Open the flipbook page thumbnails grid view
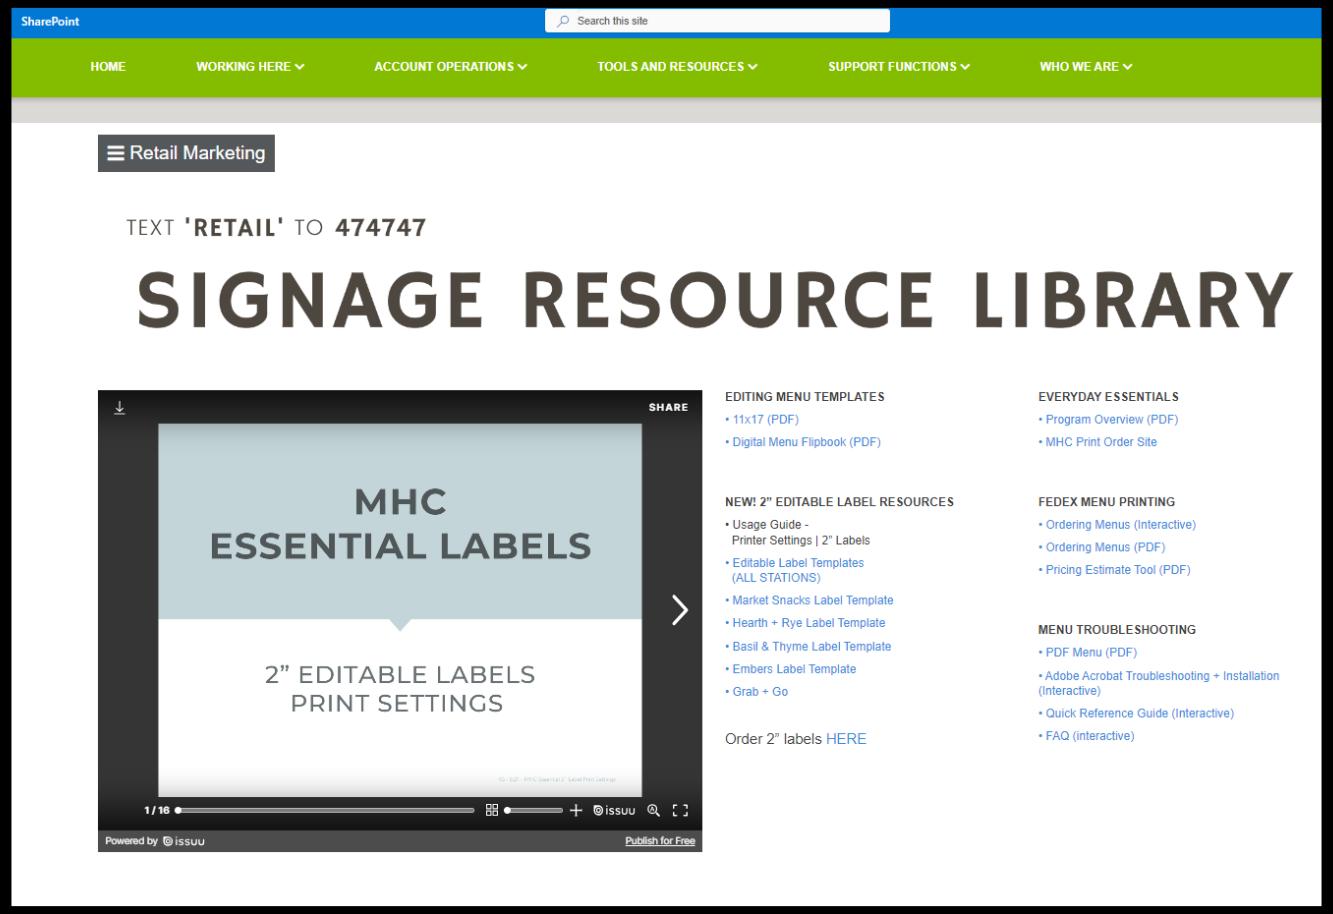The image size is (1333, 914). [x=492, y=810]
